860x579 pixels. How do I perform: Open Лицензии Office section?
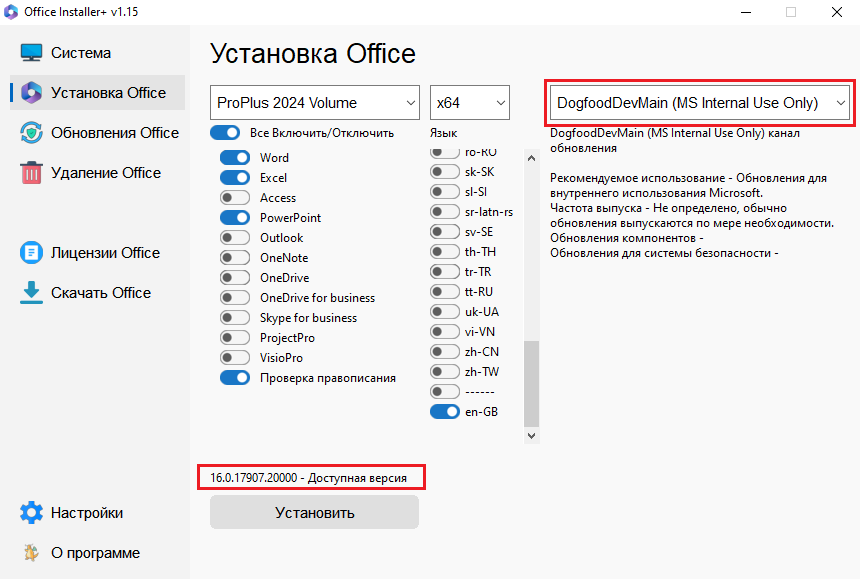[x=97, y=253]
